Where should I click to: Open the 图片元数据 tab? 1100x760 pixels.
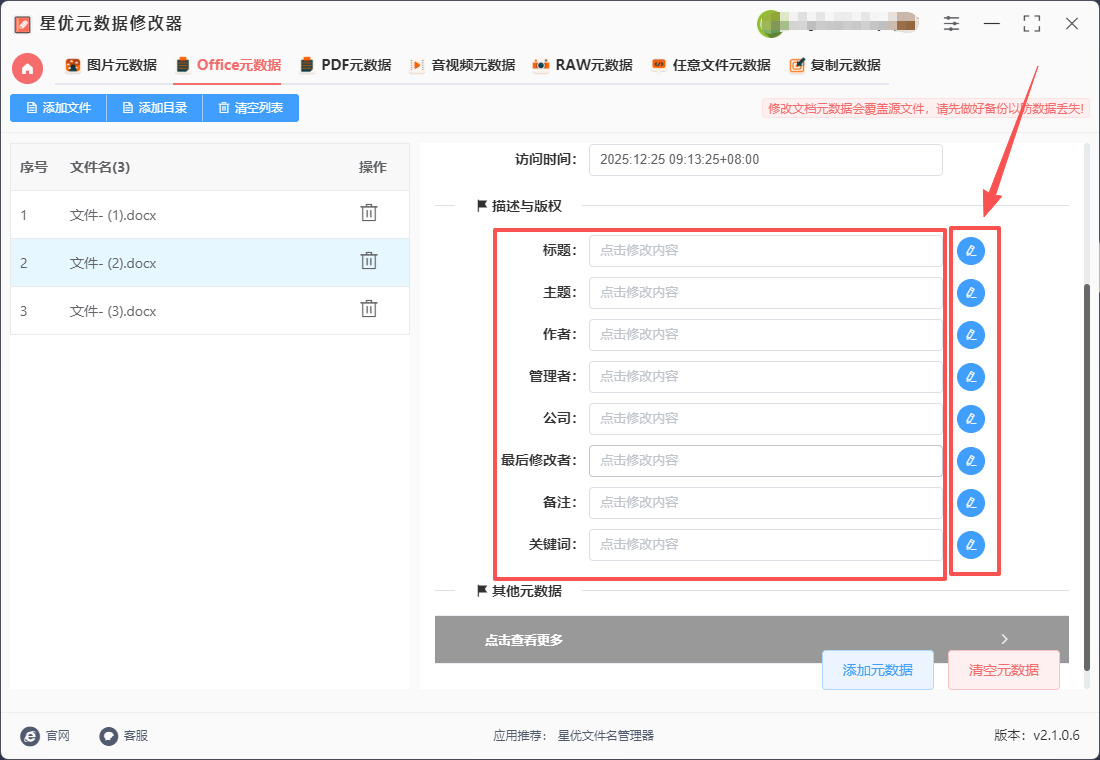pos(111,65)
